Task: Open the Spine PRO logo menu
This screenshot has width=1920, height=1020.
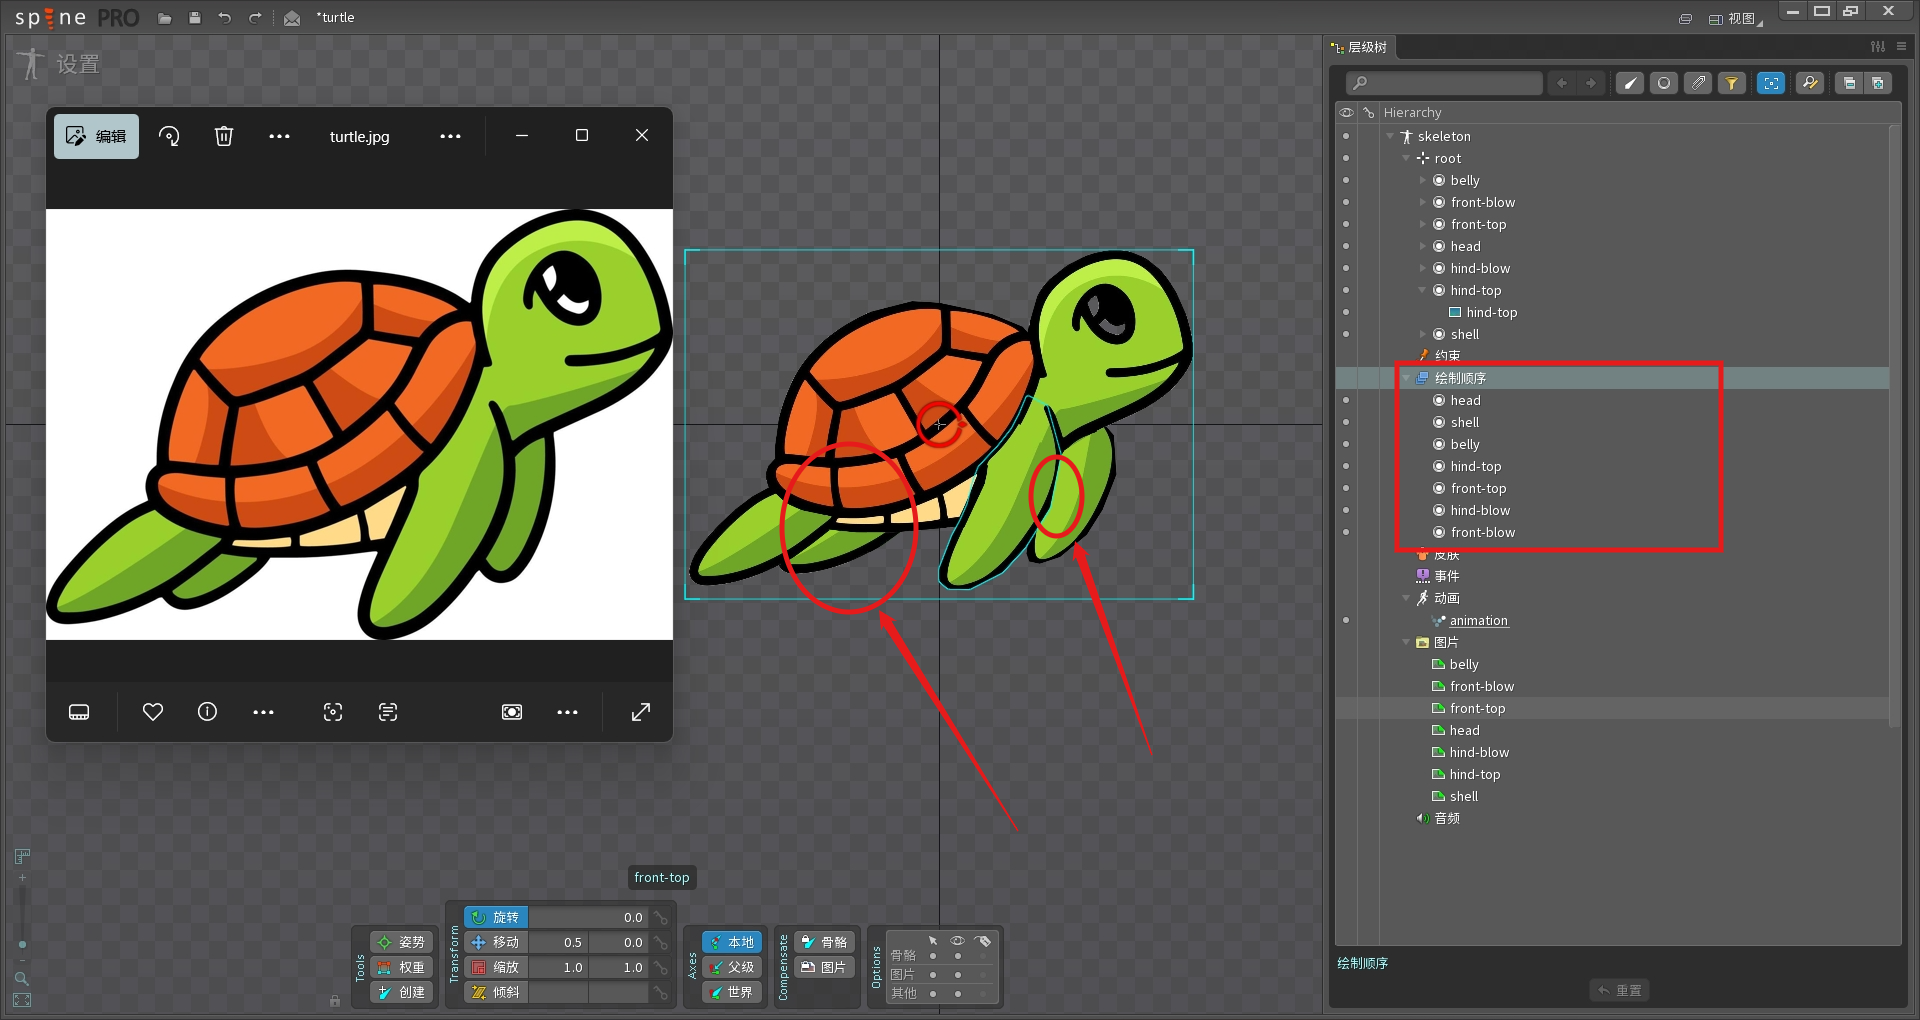Action: (x=77, y=18)
